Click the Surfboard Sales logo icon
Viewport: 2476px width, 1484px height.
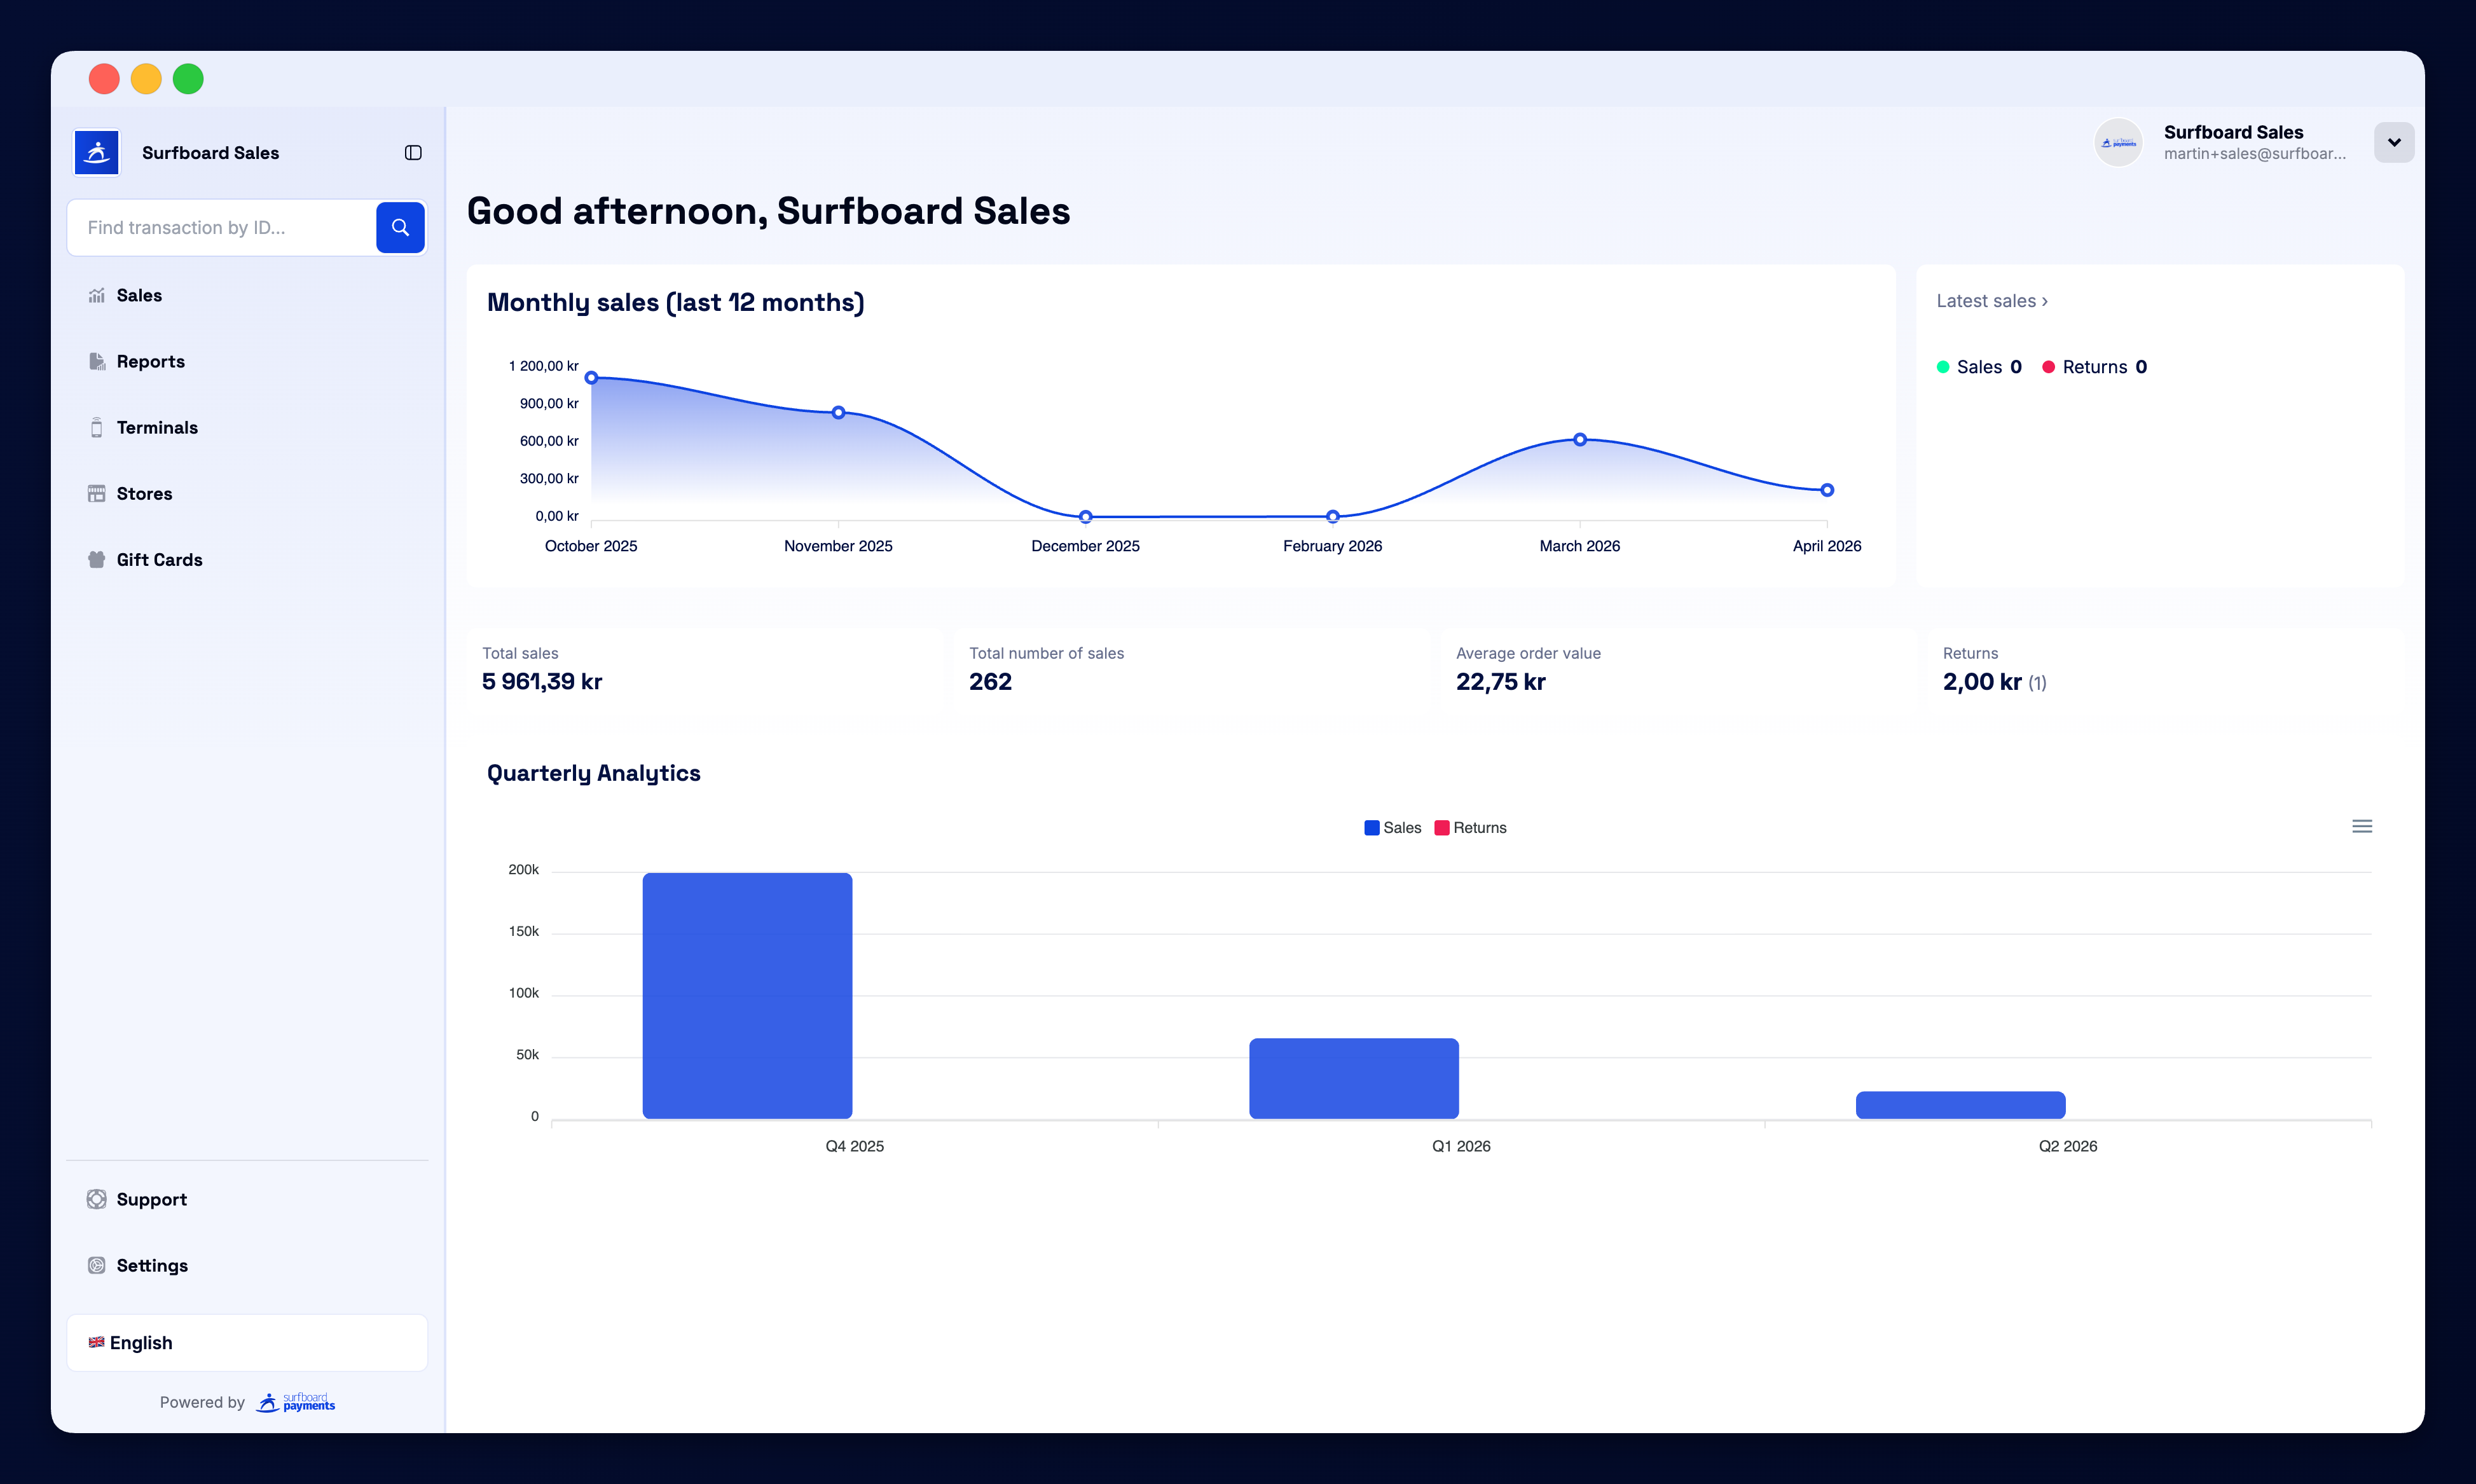[x=96, y=152]
